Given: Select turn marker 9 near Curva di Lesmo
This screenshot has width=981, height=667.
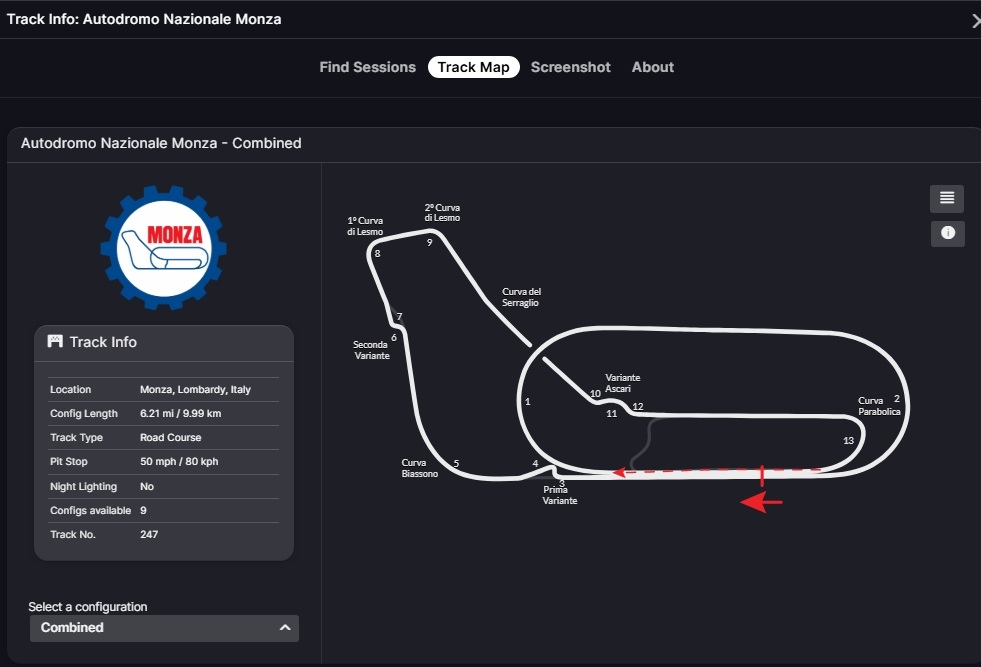Looking at the screenshot, I should (x=429, y=241).
